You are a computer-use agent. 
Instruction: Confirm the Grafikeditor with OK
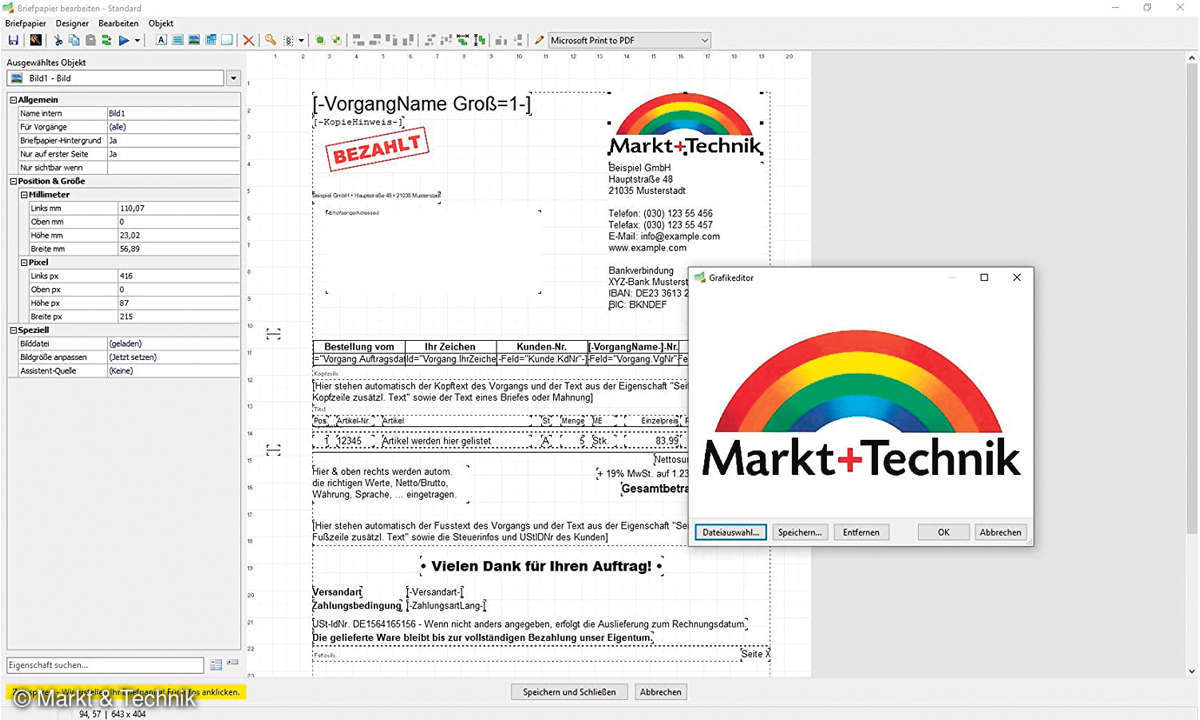943,532
